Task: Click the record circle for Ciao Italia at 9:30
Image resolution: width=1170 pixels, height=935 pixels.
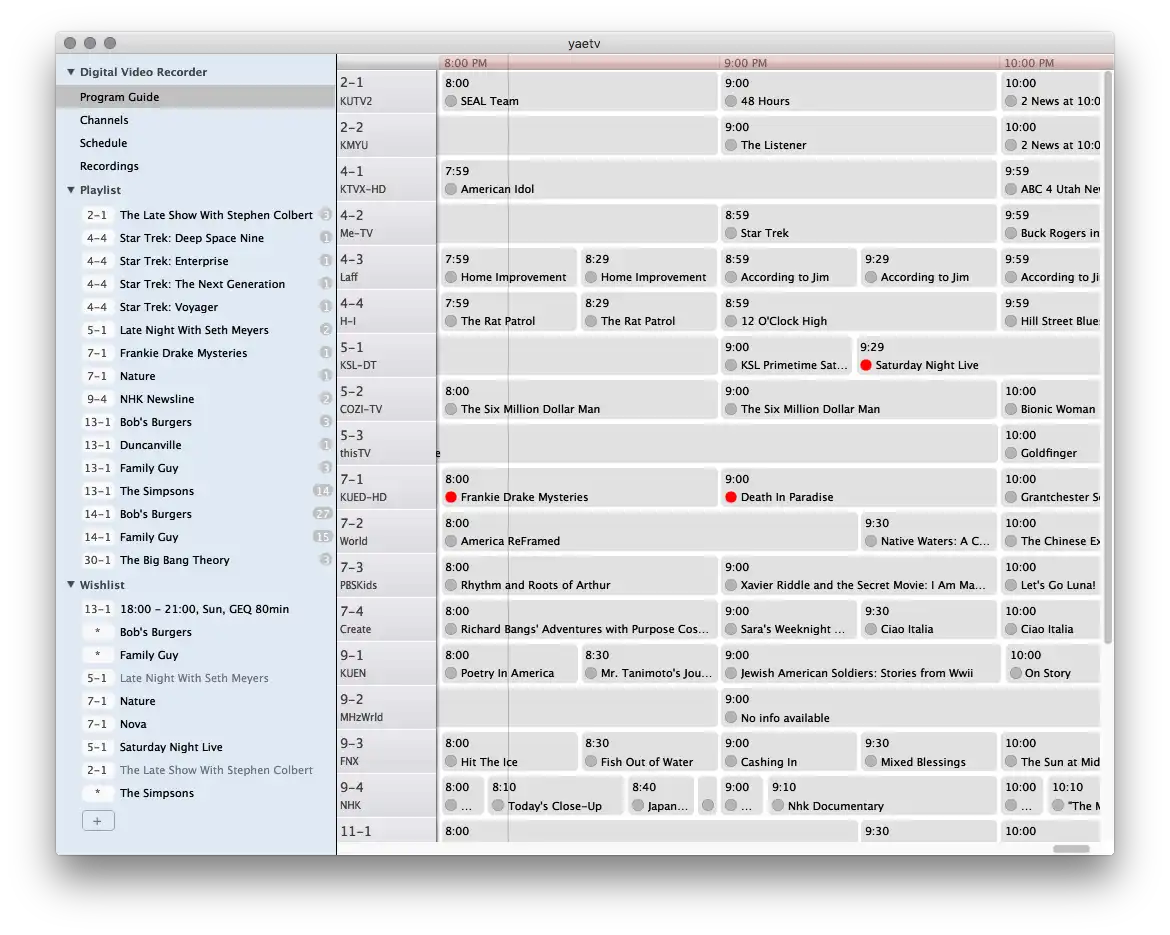Action: tap(871, 629)
